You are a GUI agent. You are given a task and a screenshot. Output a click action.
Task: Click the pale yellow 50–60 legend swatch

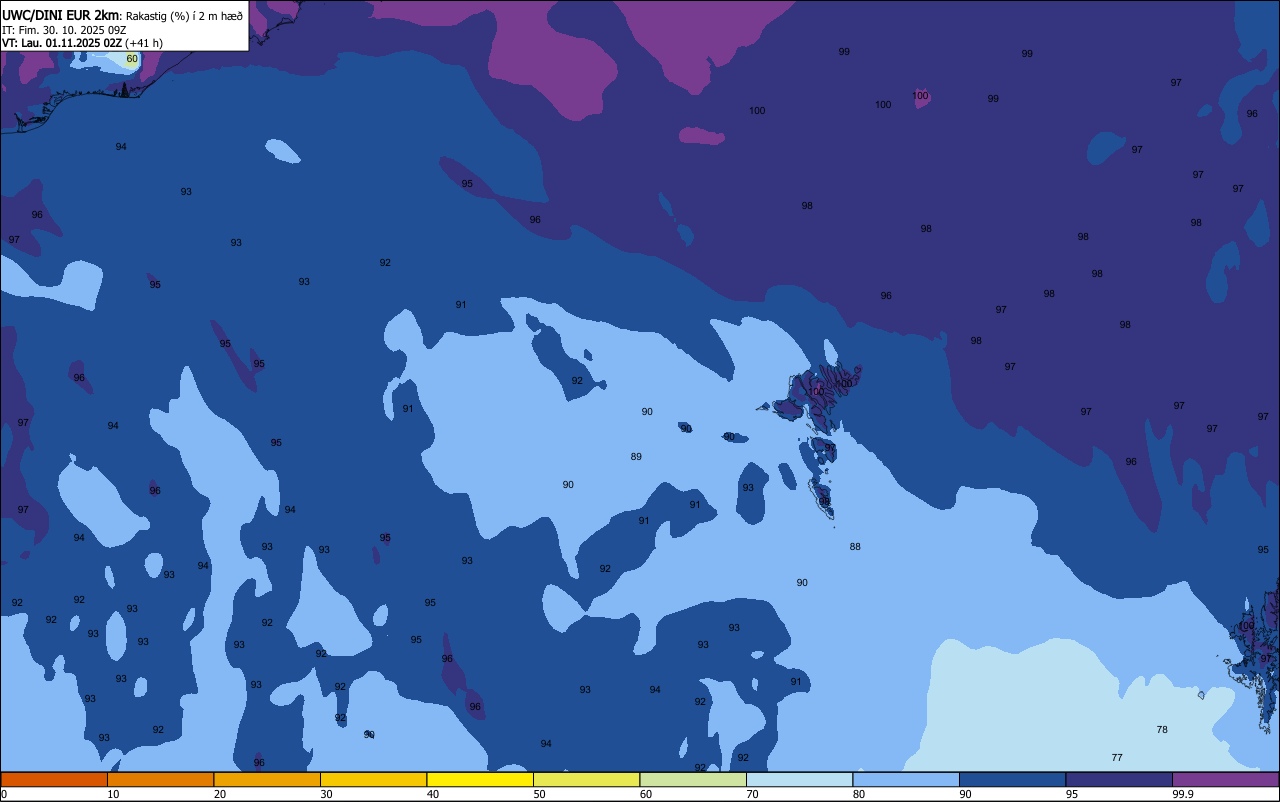586,779
